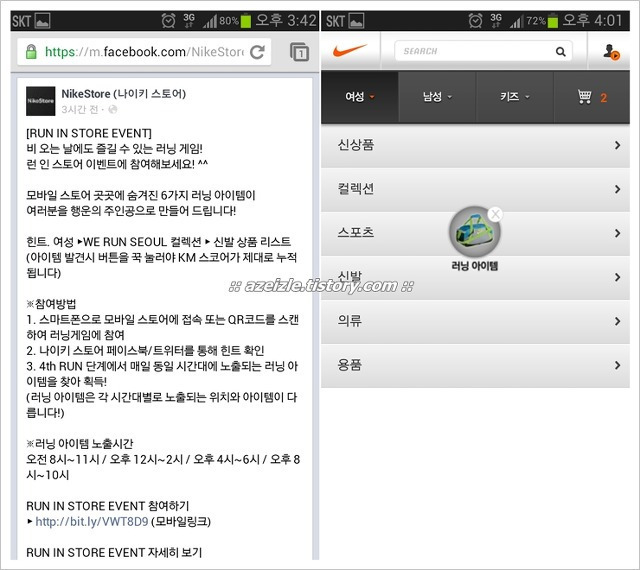Screen dimensions: 640x570
Task: Tap the ※러닝 아이템 노출시간 heading
Action: 80,443
